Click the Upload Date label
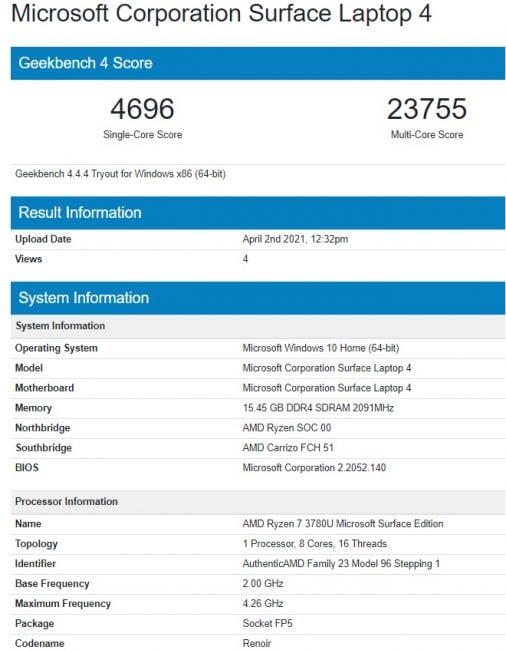 43,239
